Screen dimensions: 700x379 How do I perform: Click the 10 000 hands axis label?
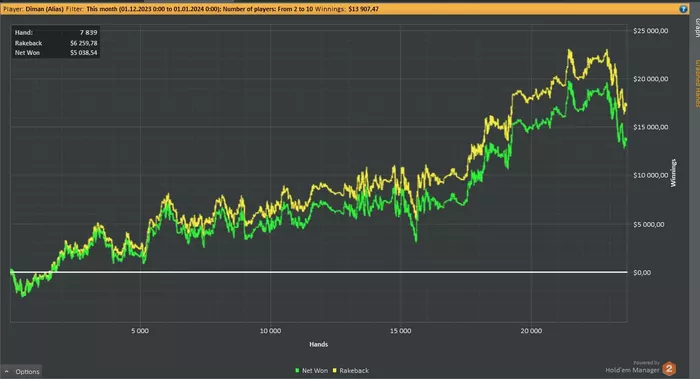(x=271, y=331)
